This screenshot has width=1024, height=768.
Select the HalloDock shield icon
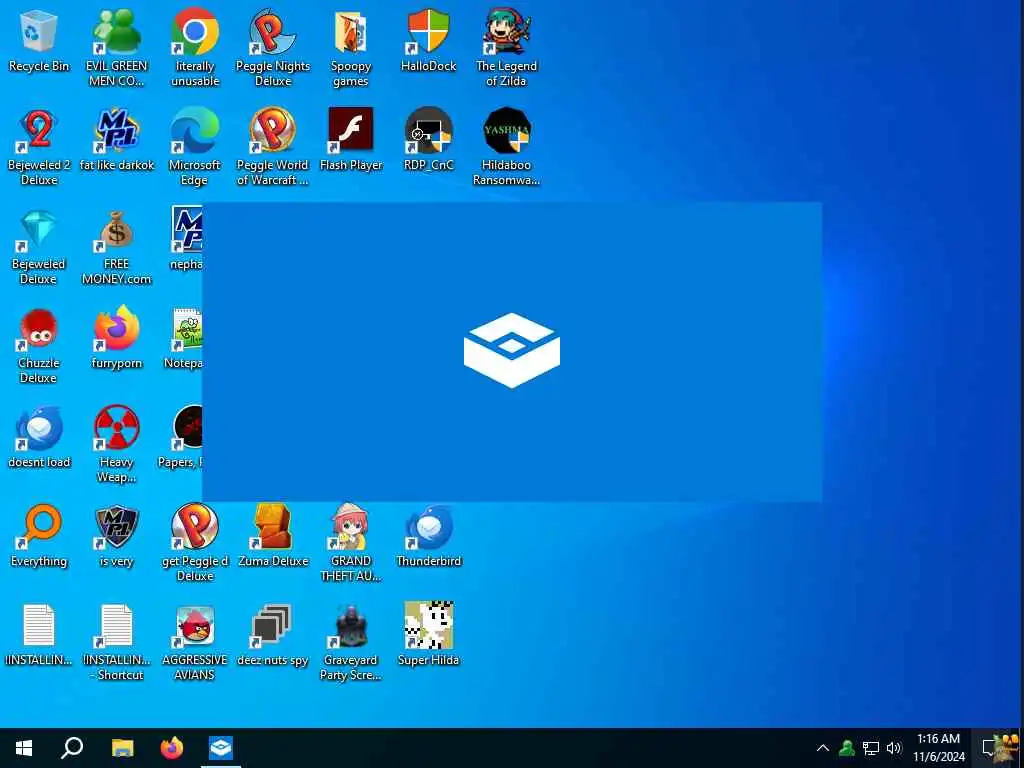428,41
